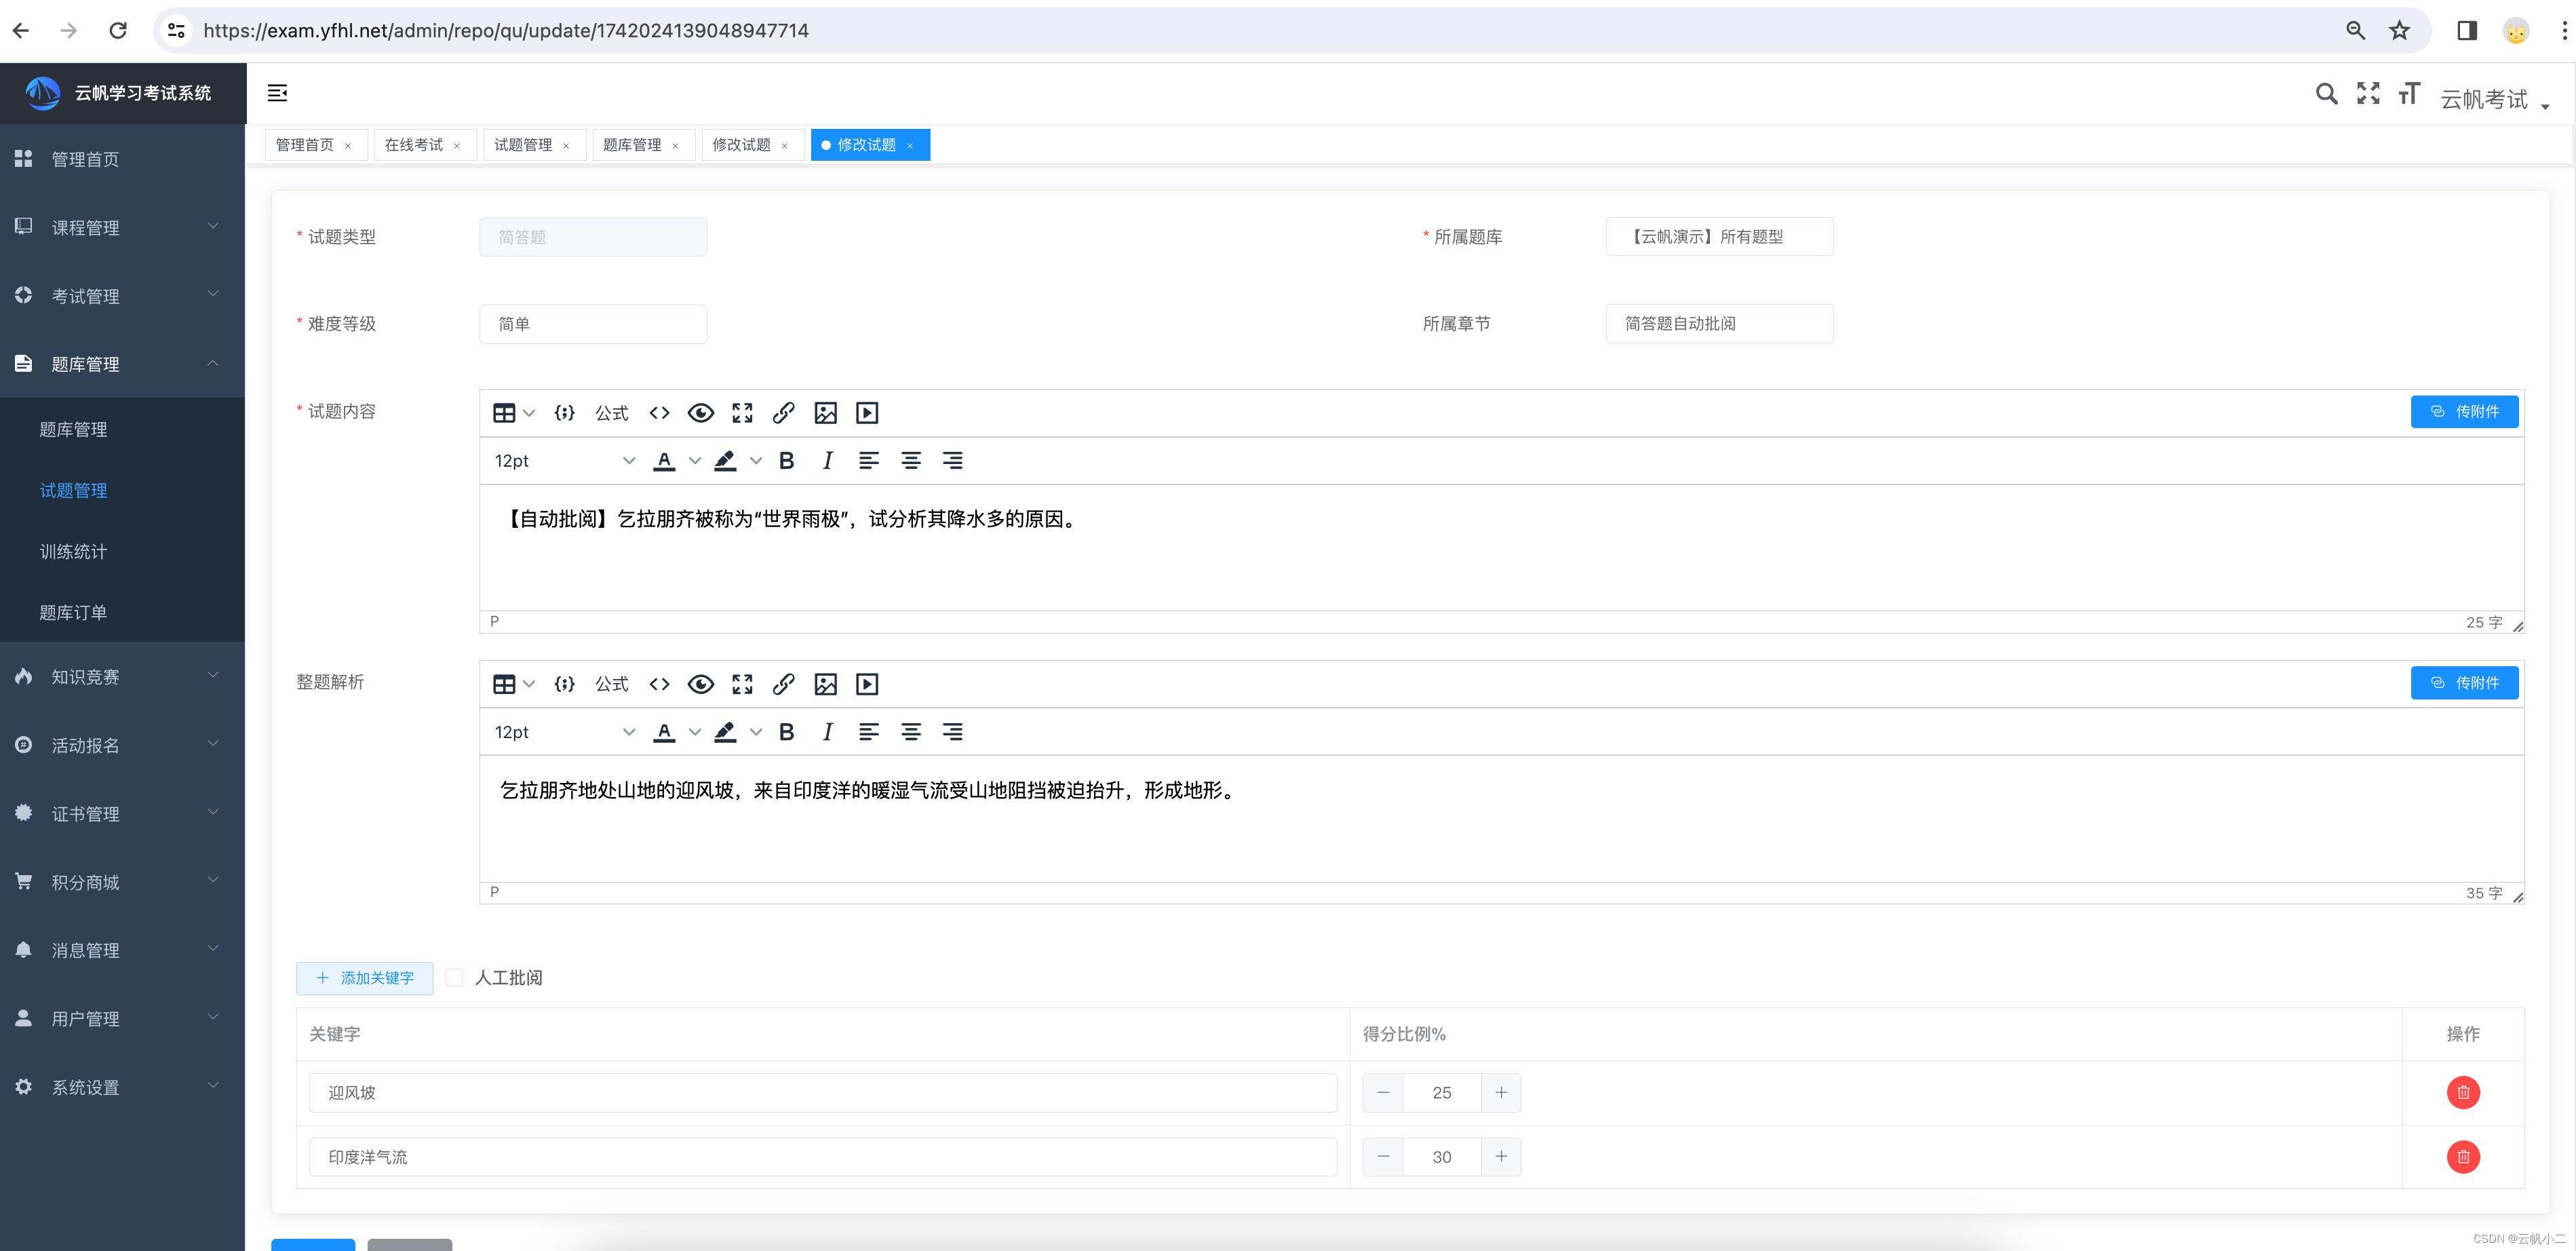Expand the 考试管理 sidebar menu

click(122, 296)
